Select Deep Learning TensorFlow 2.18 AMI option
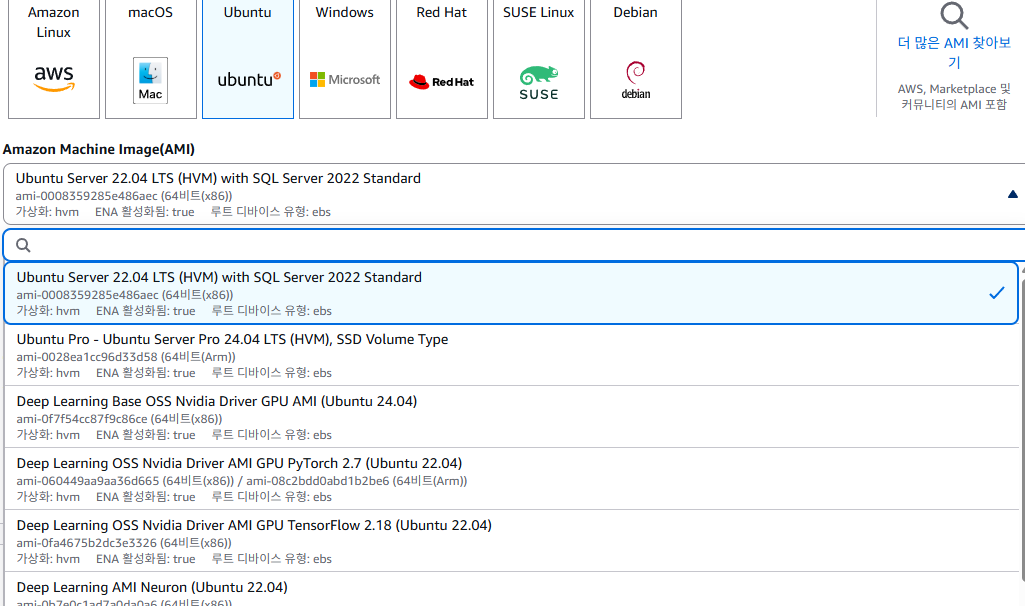 click(x=511, y=541)
